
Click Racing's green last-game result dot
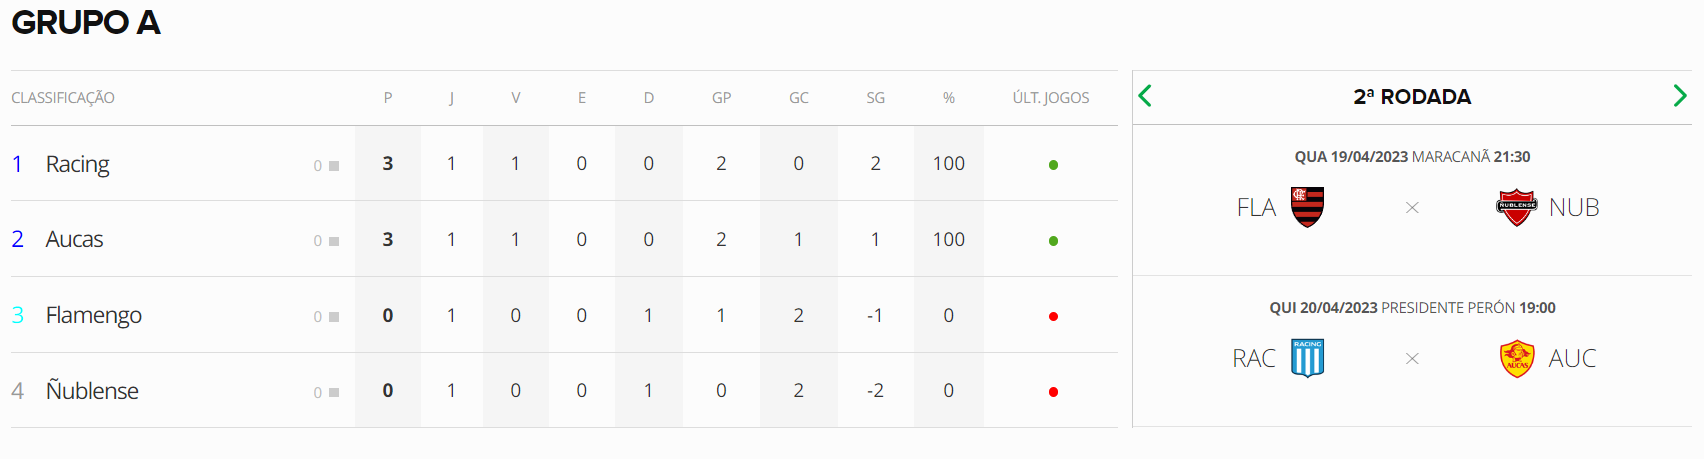pyautogui.click(x=1053, y=165)
